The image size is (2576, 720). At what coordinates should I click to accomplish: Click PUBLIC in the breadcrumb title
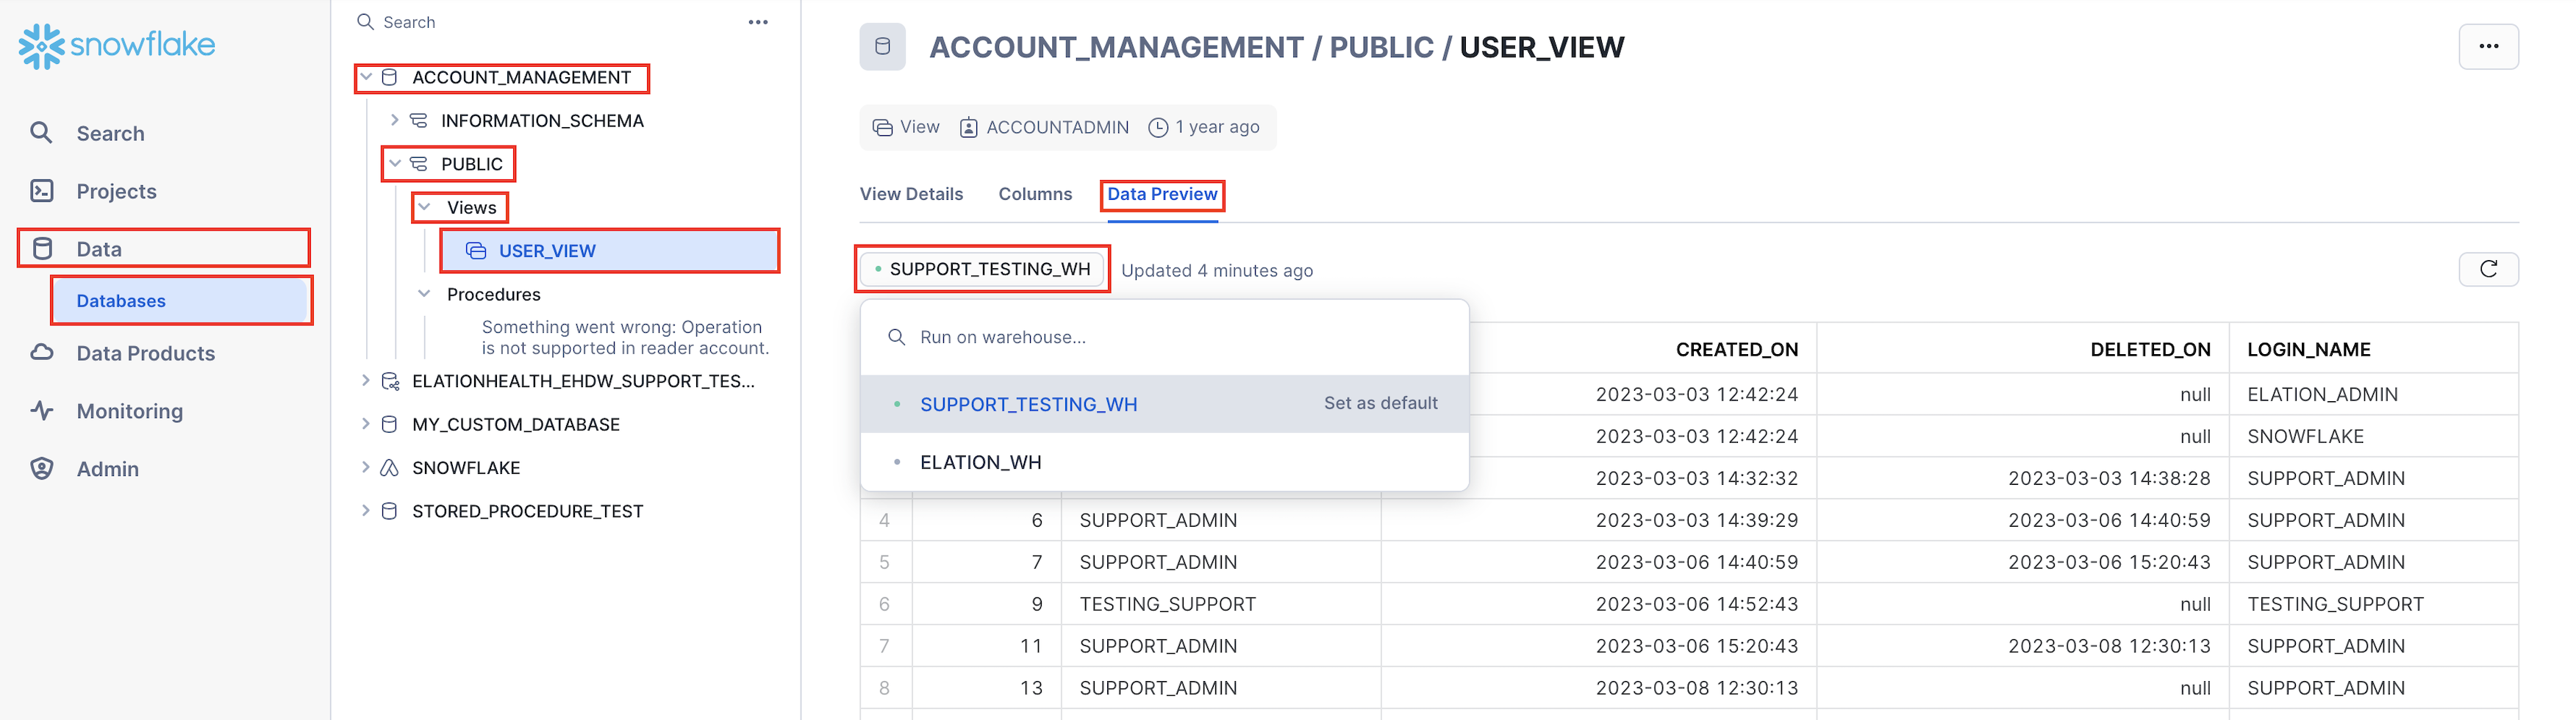[1381, 47]
